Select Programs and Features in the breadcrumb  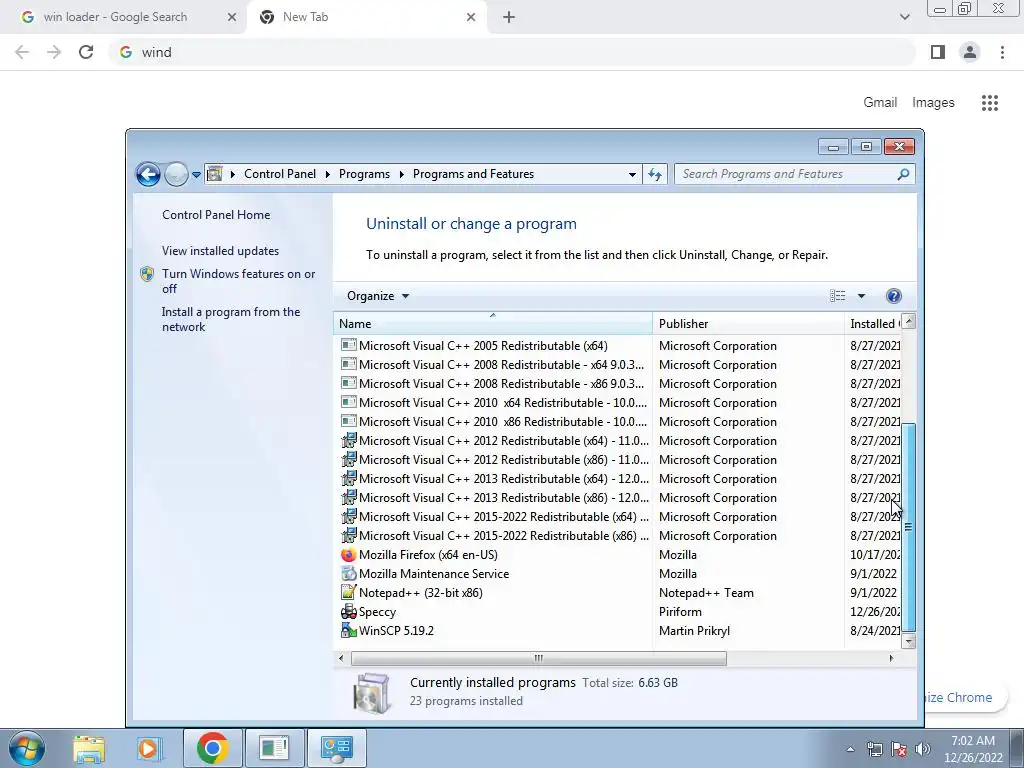(473, 174)
